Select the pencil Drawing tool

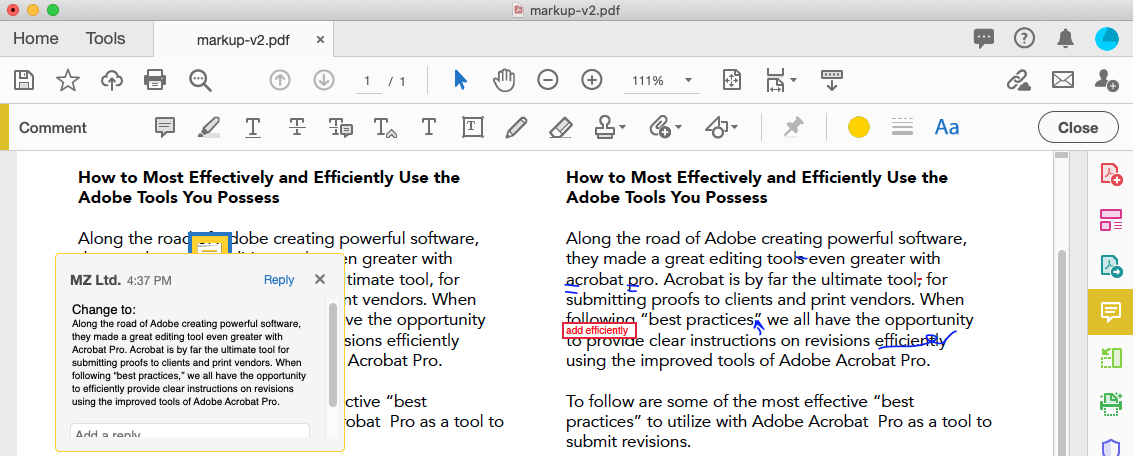pyautogui.click(x=516, y=128)
